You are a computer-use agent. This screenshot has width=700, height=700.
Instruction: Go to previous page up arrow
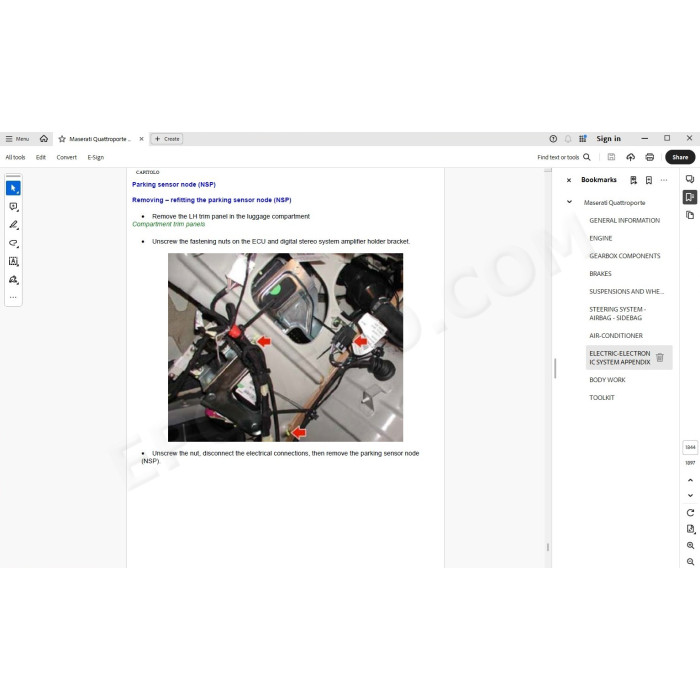690,480
